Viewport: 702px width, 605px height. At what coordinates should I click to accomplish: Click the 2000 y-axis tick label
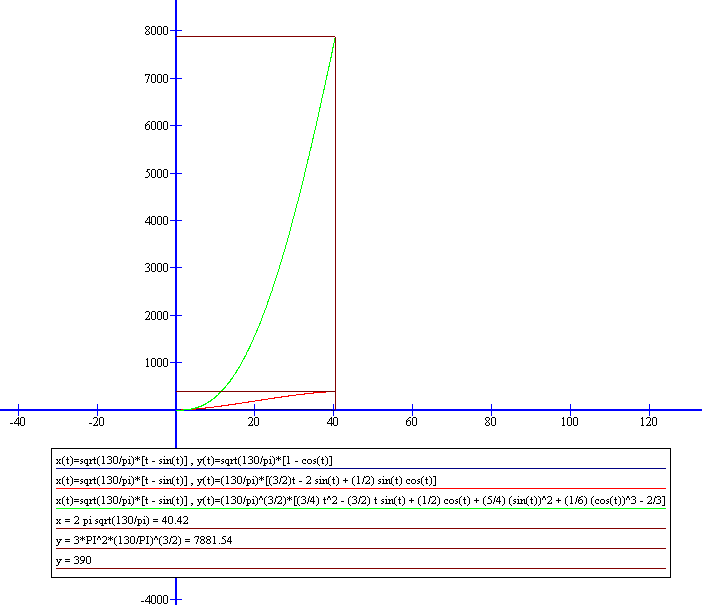click(156, 316)
